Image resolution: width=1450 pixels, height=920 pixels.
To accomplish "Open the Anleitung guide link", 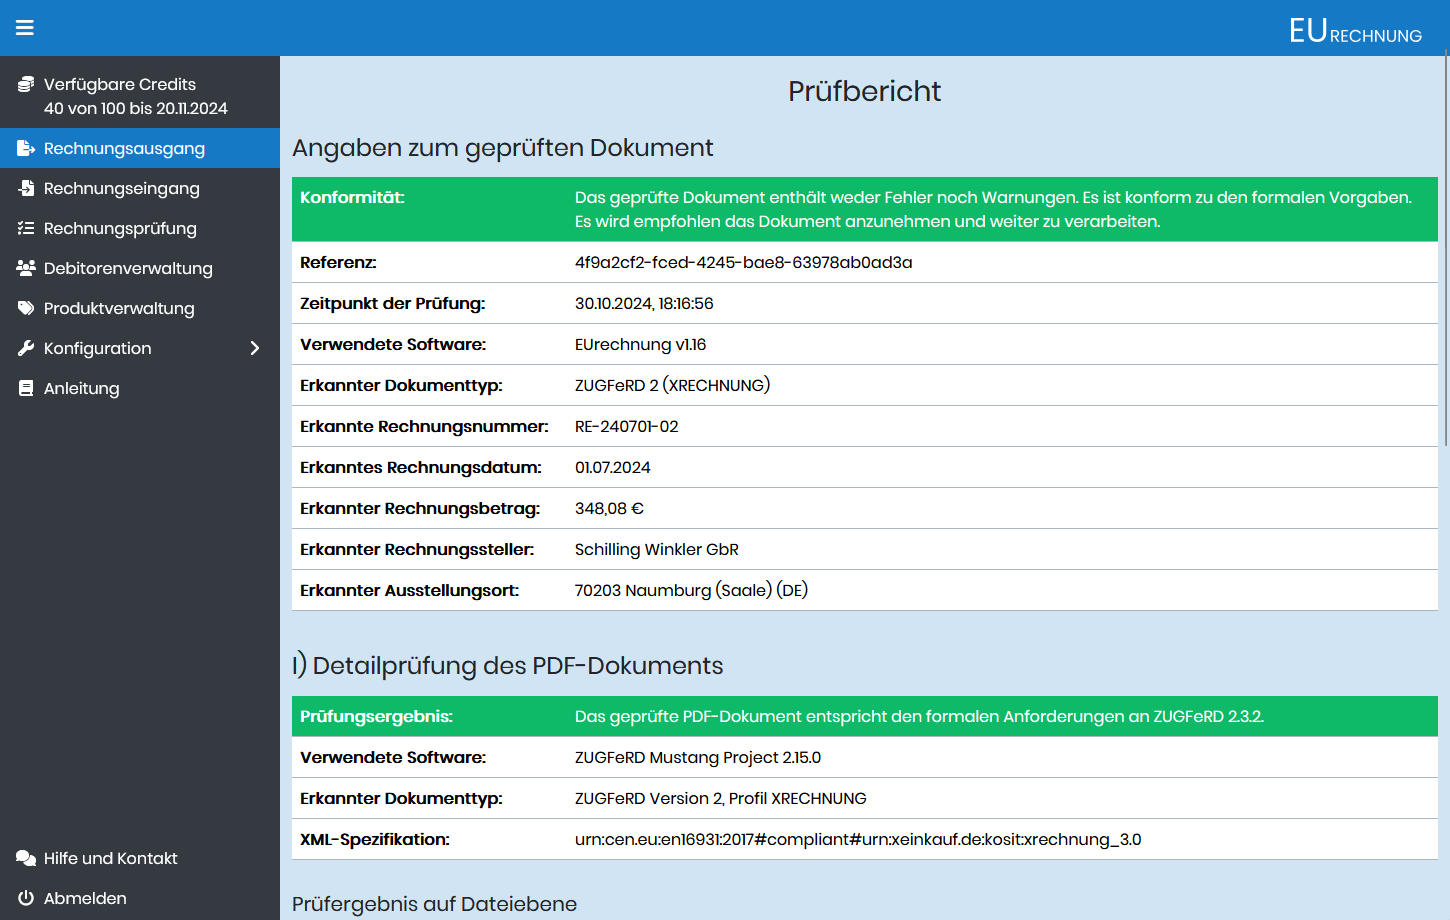I will (140, 388).
